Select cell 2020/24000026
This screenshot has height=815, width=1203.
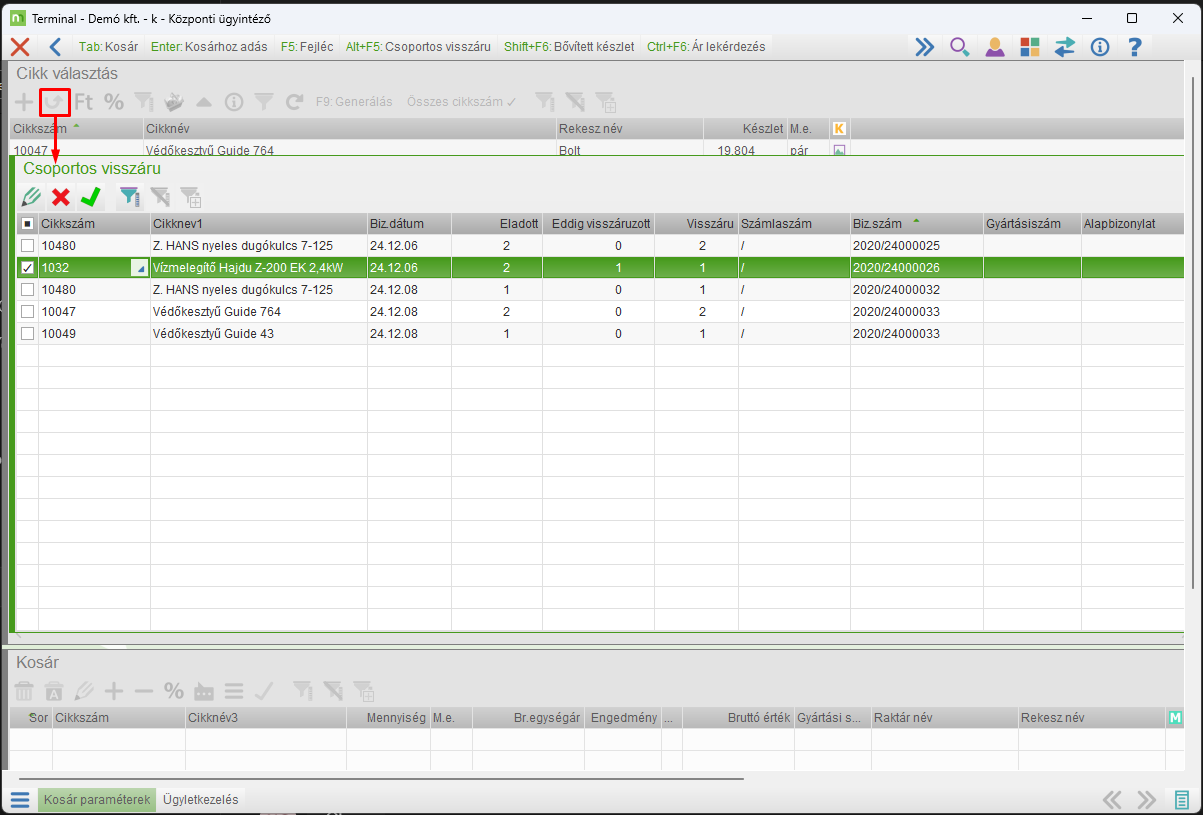click(916, 267)
